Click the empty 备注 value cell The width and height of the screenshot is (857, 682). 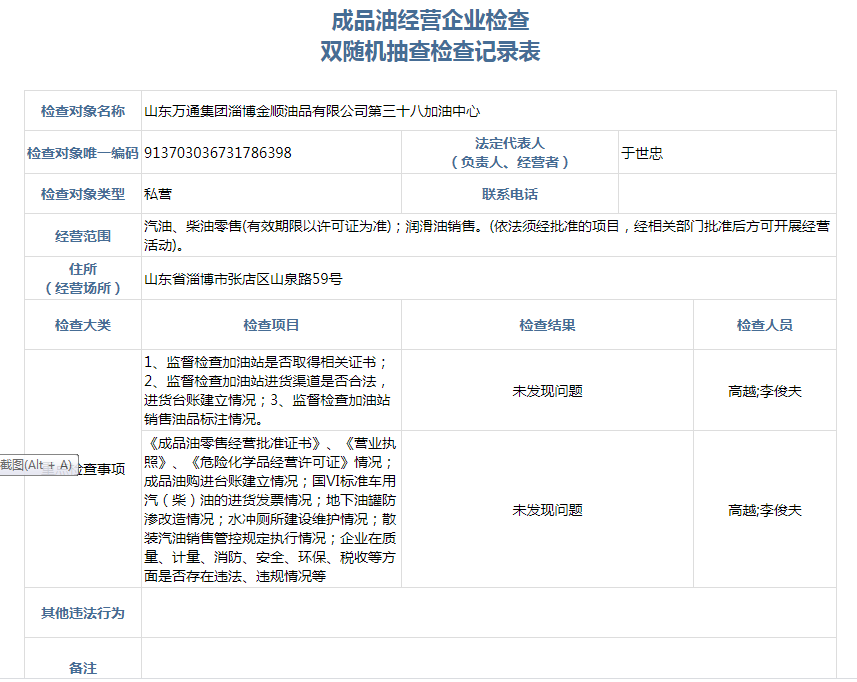[489, 659]
